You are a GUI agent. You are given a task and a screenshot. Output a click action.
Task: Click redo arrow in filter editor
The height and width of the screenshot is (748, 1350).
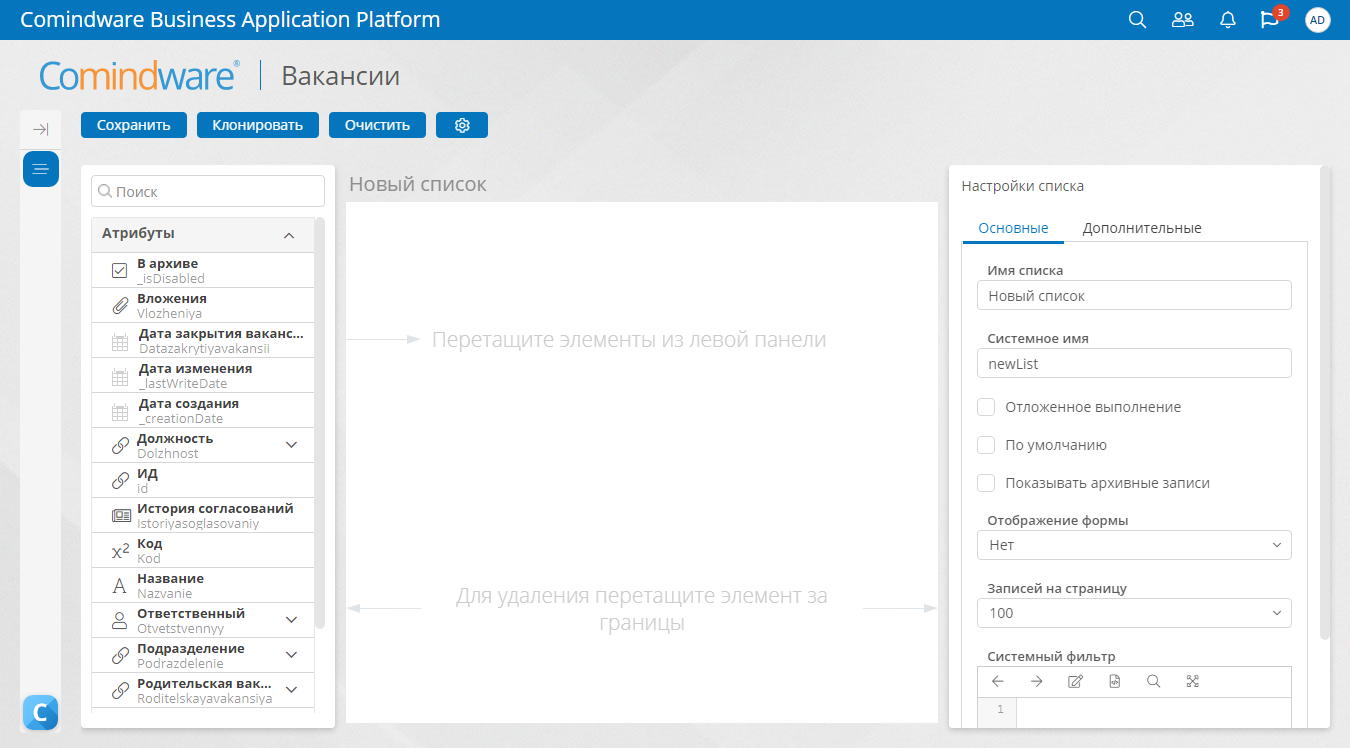1036,681
